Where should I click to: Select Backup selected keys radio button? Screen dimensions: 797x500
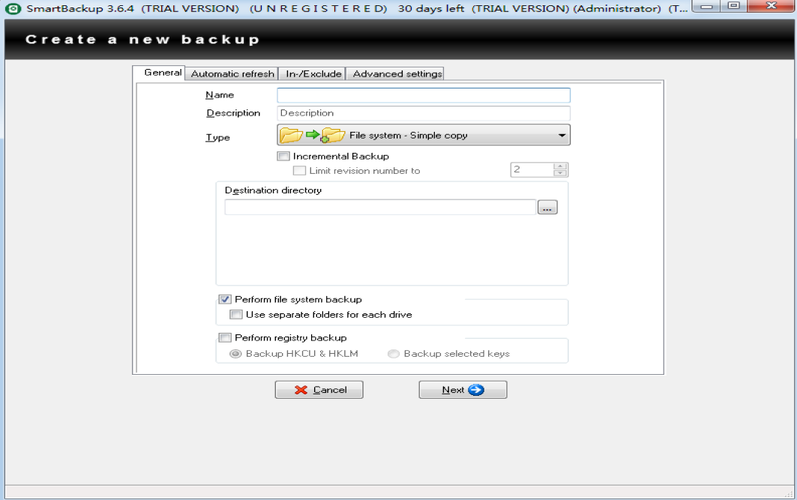[393, 354]
